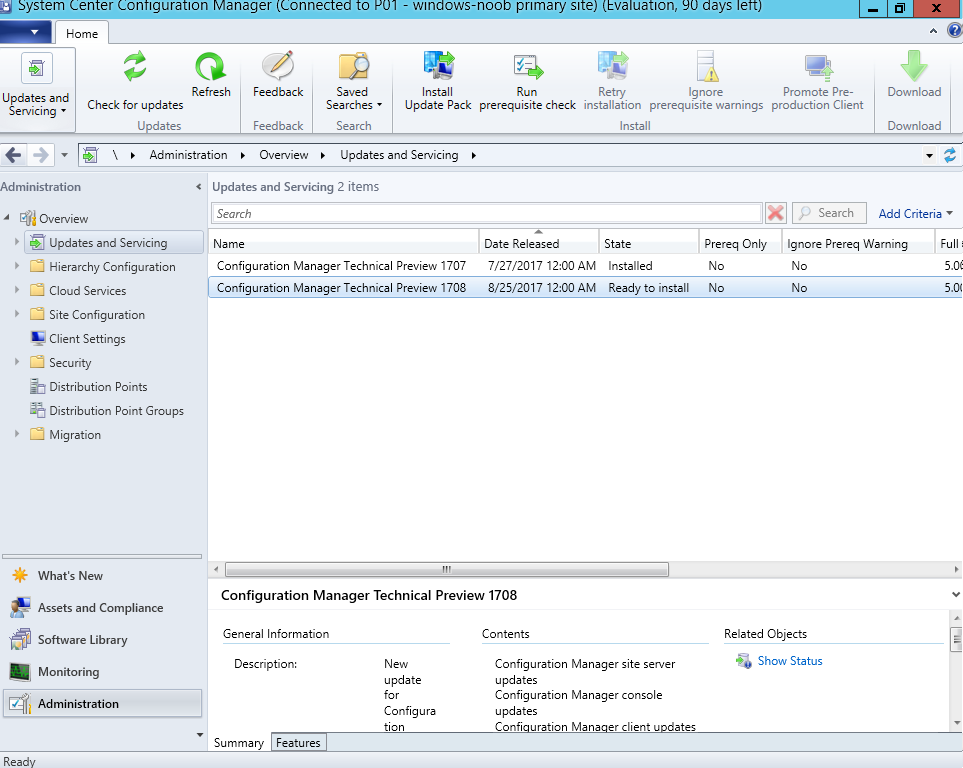Image resolution: width=963 pixels, height=768 pixels.
Task: Open Assets and Compliance workspace
Action: 100,608
